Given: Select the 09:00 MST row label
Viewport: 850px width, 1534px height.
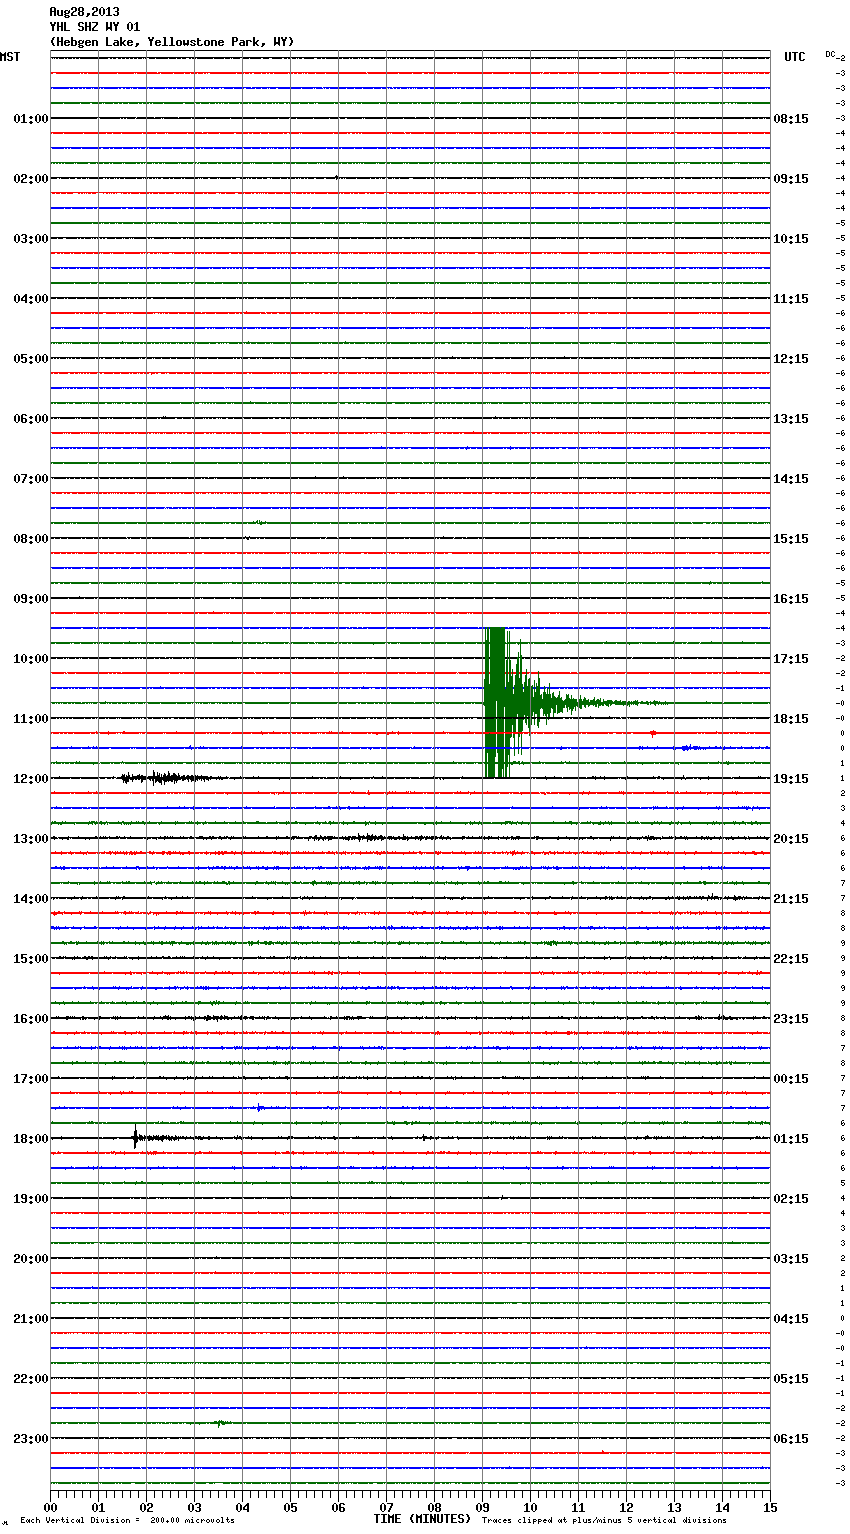Looking at the screenshot, I should click(x=30, y=599).
